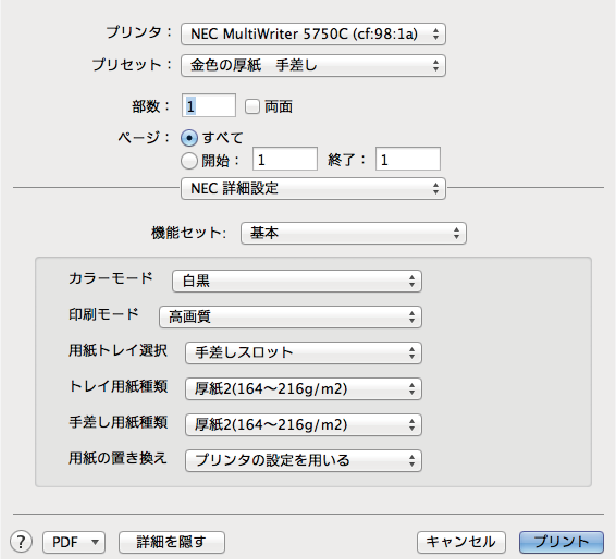Select the すべて (all pages) radio button
This screenshot has width=616, height=559.
pos(189,137)
